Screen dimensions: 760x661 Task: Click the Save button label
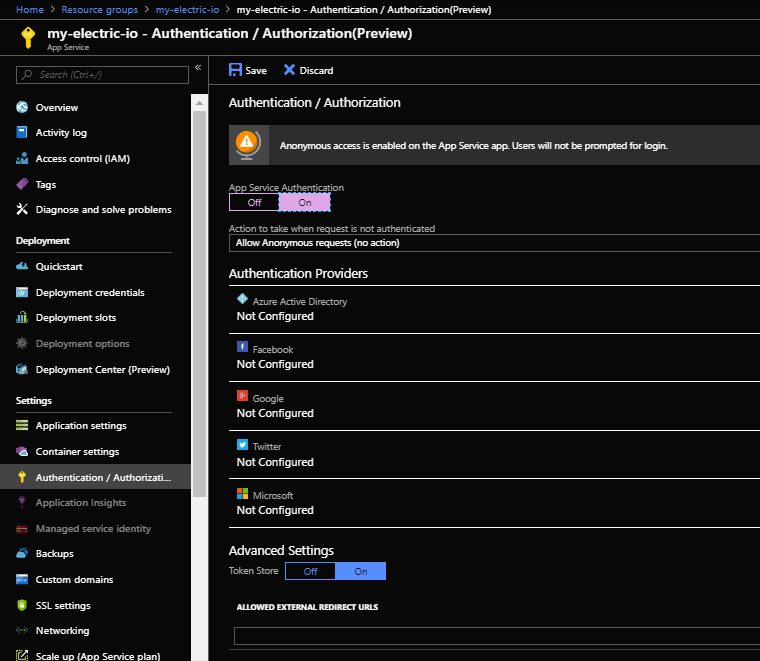click(256, 70)
